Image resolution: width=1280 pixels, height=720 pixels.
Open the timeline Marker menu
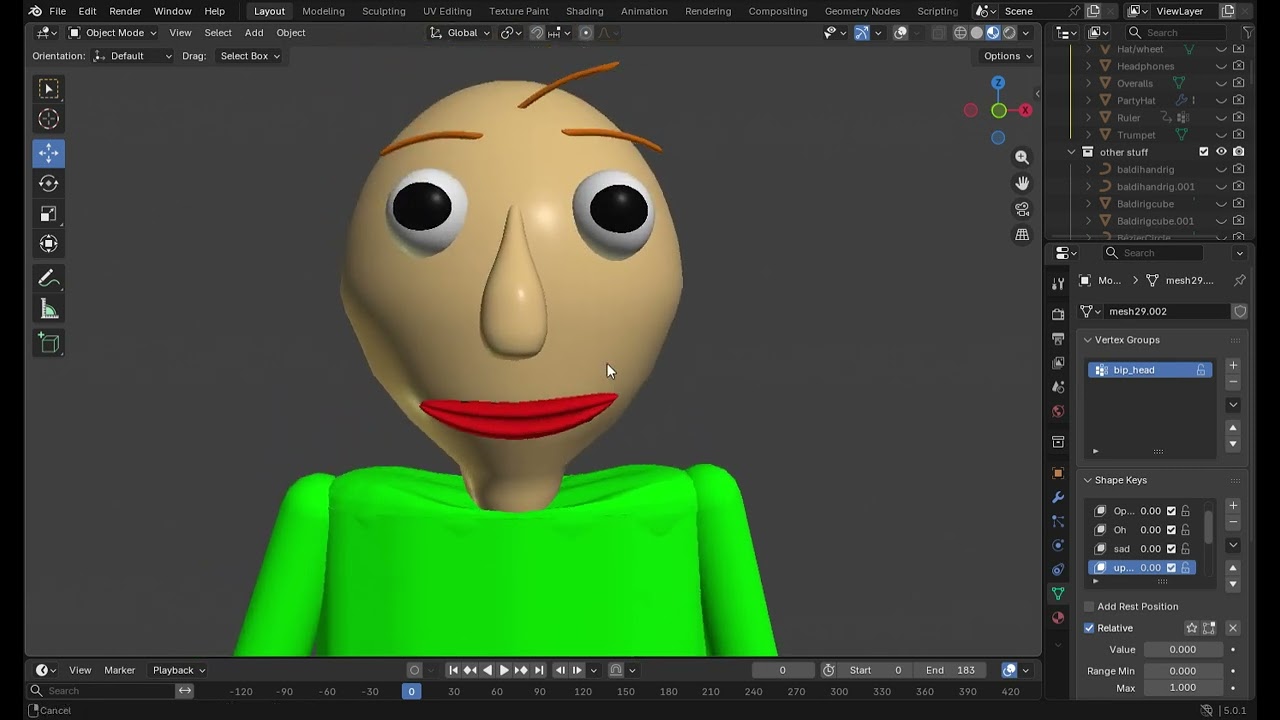pos(120,670)
